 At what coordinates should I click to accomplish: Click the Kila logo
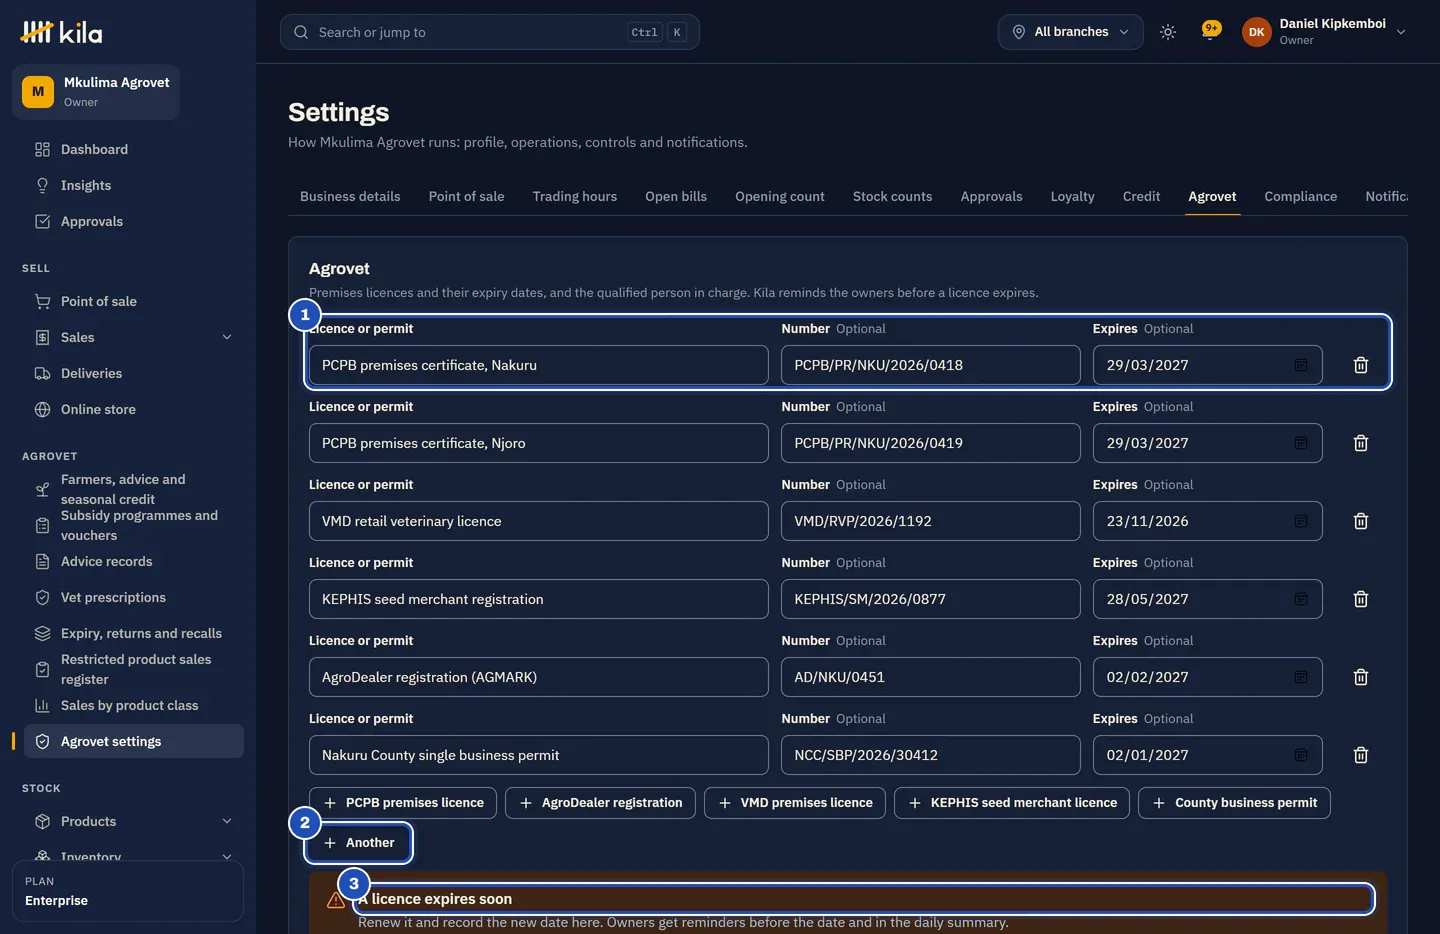click(61, 32)
